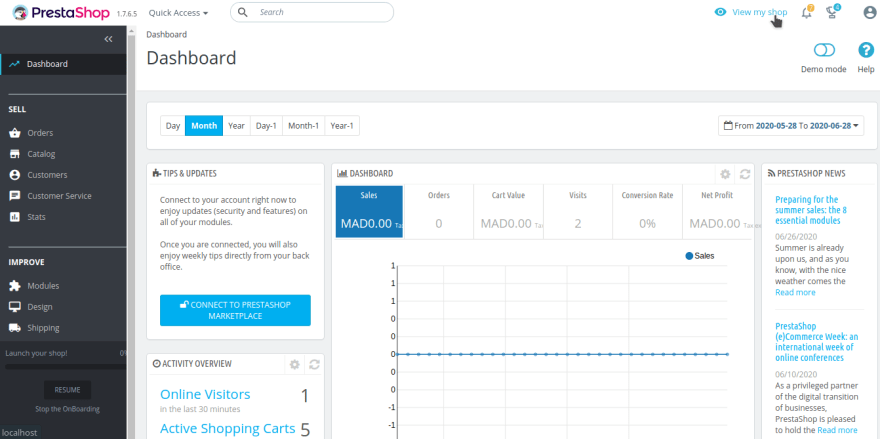
Task: Click the trophy merchant expertise icon
Action: click(833, 13)
